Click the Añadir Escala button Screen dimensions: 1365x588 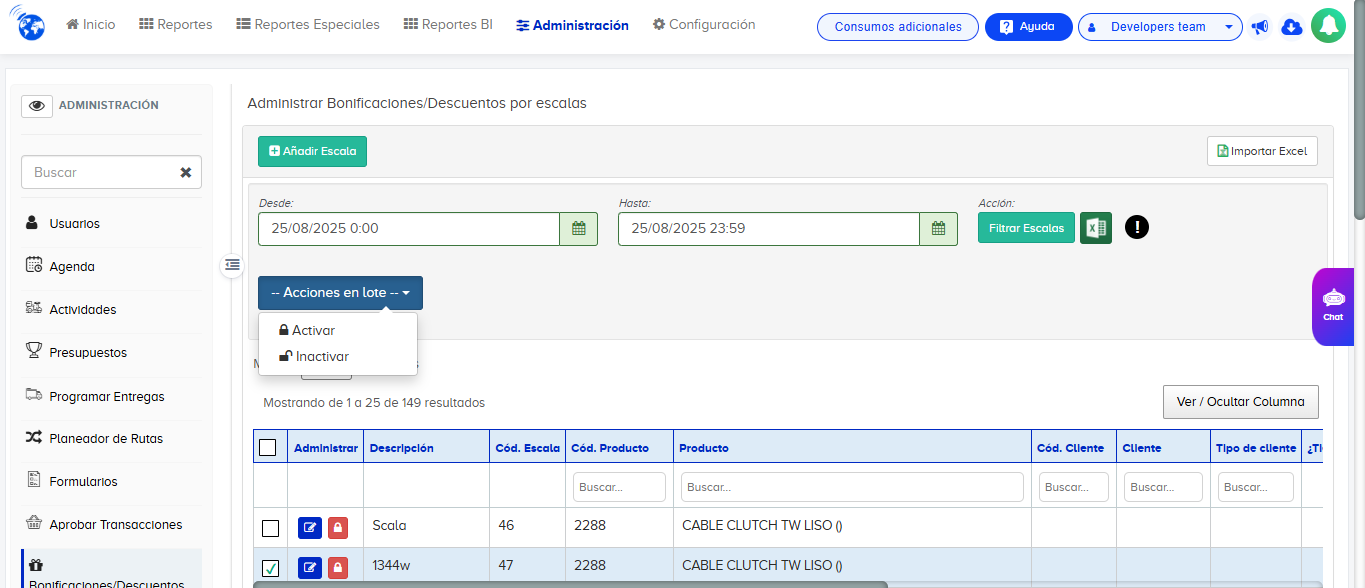pos(313,151)
